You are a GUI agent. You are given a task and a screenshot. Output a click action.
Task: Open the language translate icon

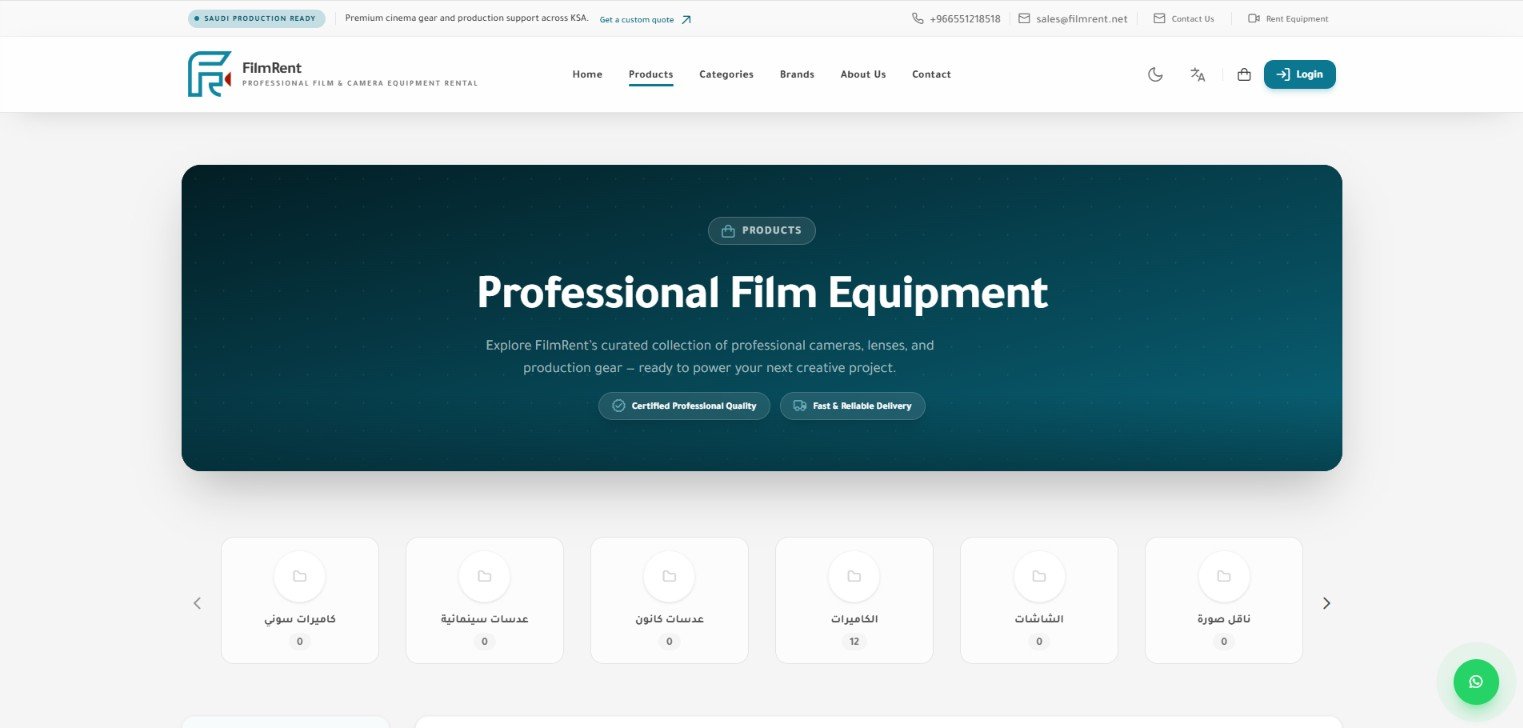[x=1197, y=74]
